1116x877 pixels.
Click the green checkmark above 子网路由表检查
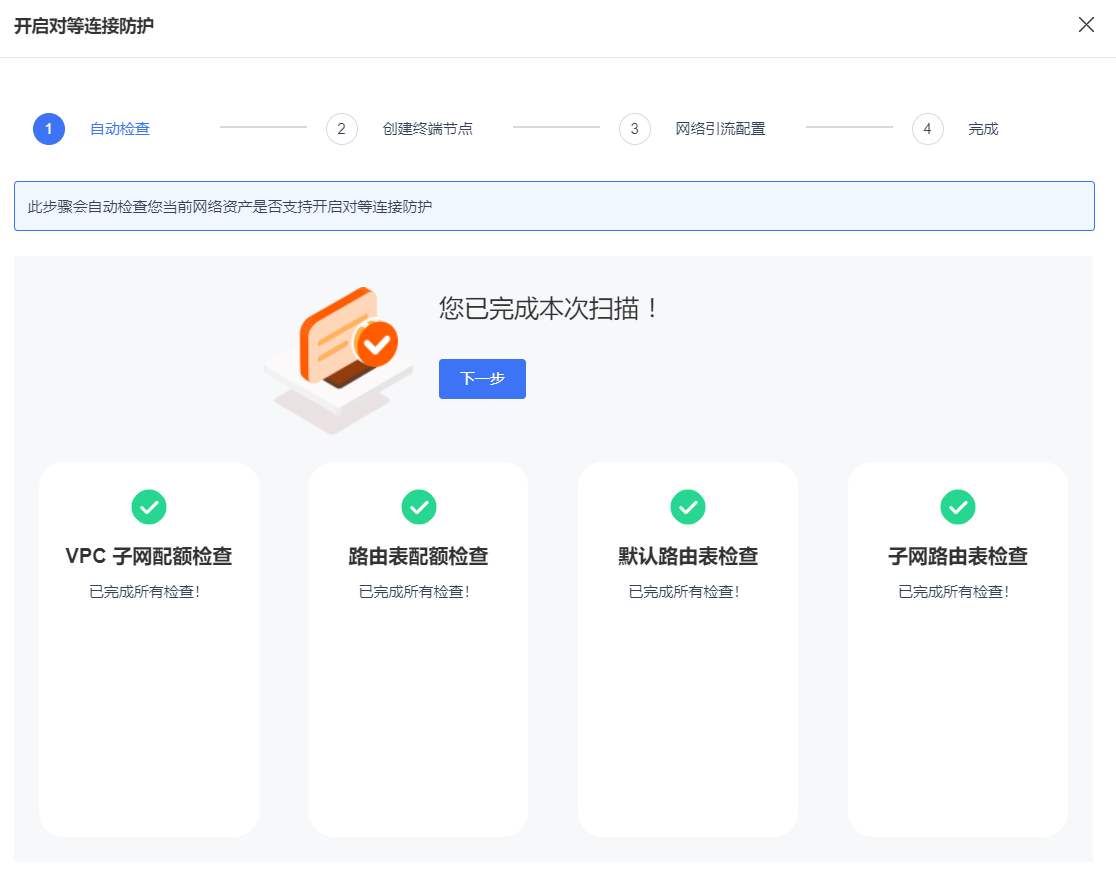958,507
